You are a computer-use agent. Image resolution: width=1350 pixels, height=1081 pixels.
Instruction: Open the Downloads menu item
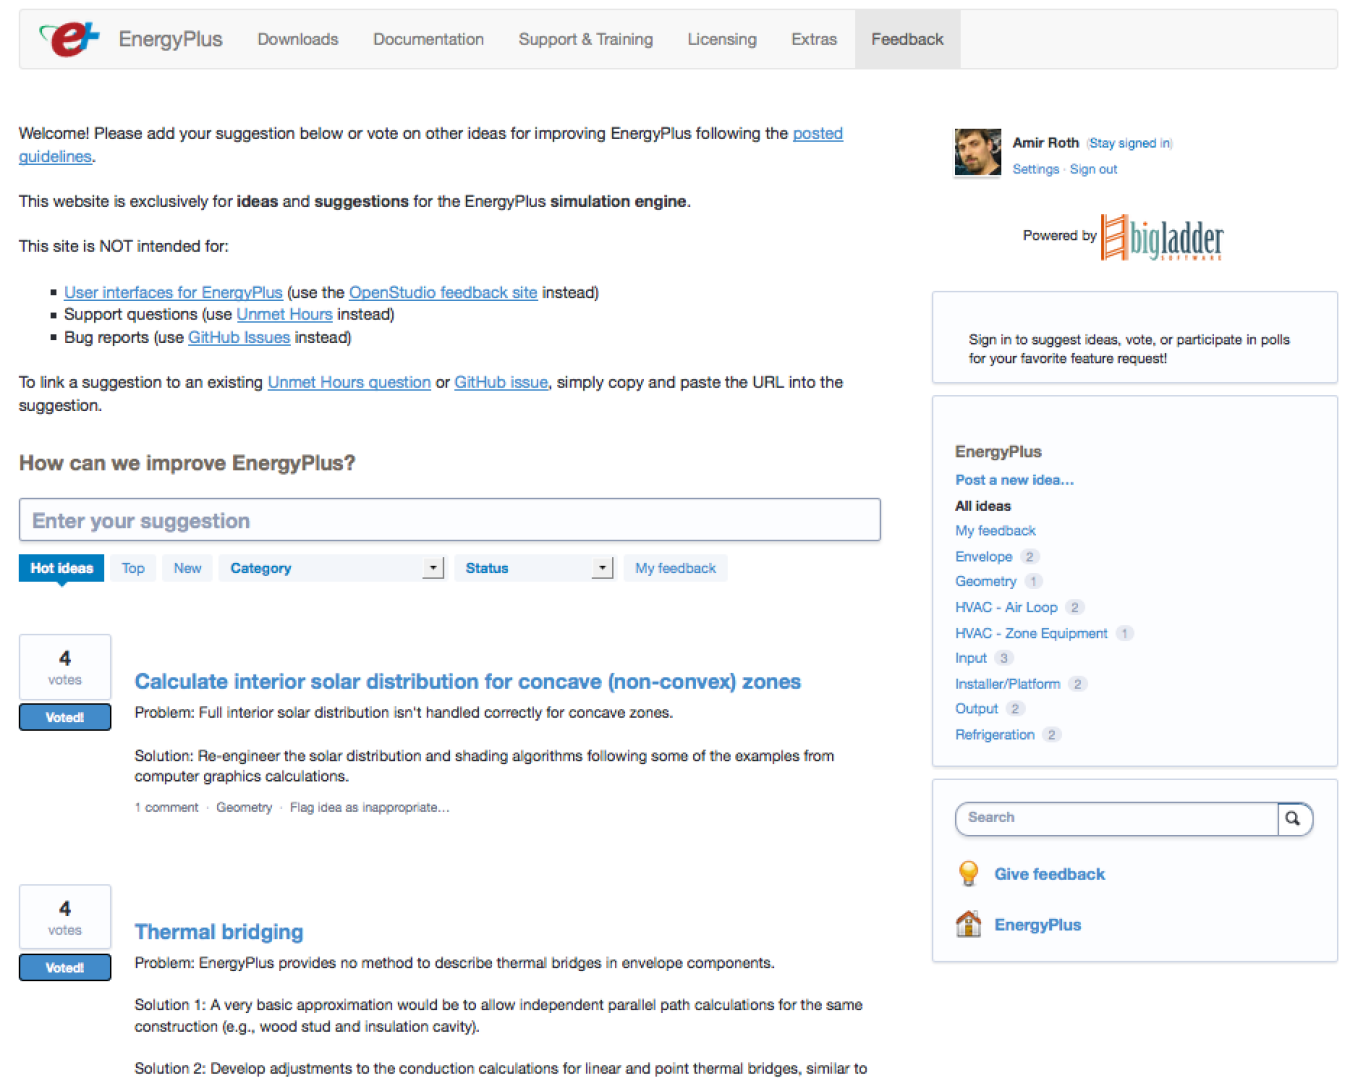coord(298,39)
